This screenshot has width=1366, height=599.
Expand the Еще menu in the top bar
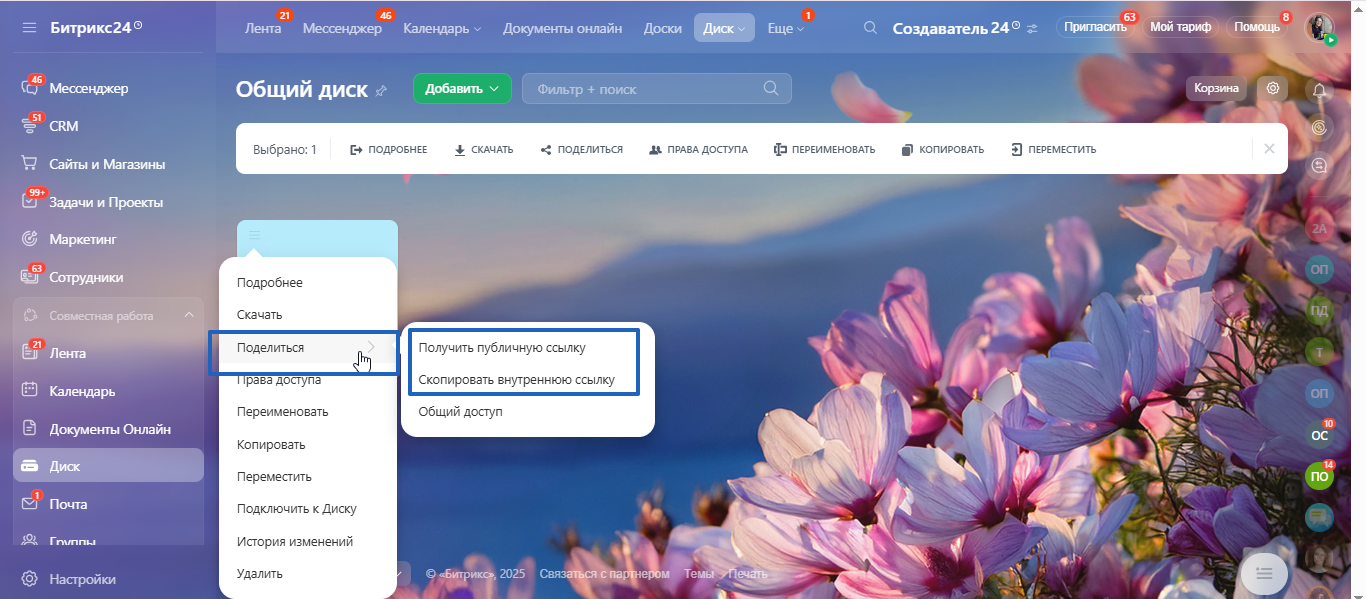pyautogui.click(x=786, y=28)
